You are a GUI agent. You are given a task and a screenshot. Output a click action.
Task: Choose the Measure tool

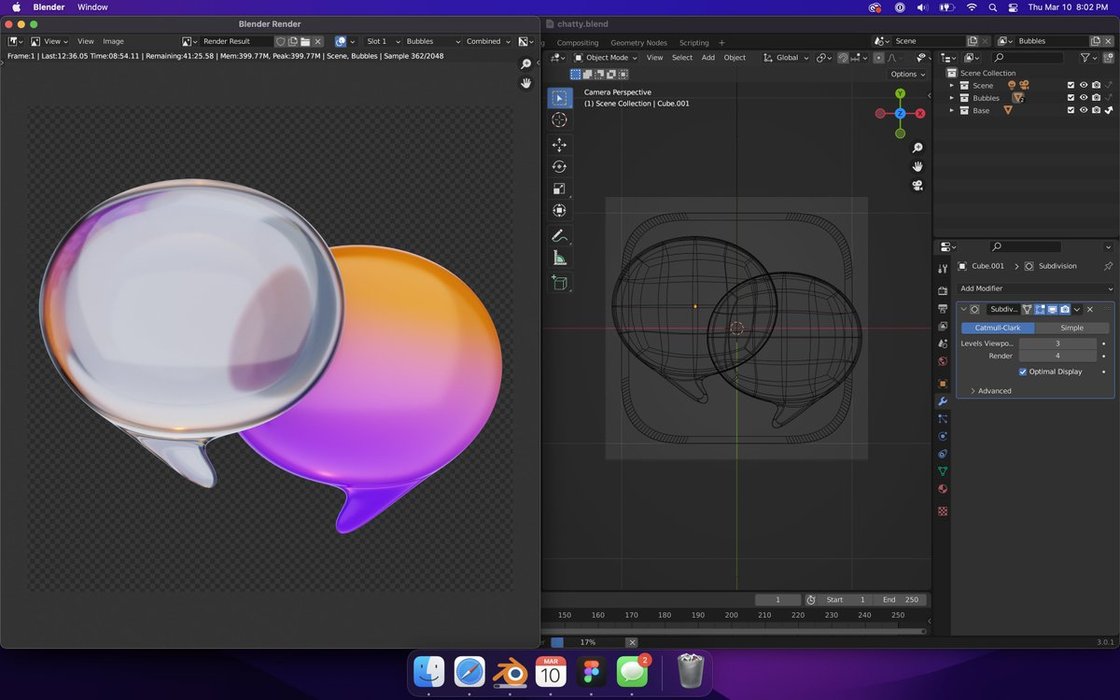[559, 258]
